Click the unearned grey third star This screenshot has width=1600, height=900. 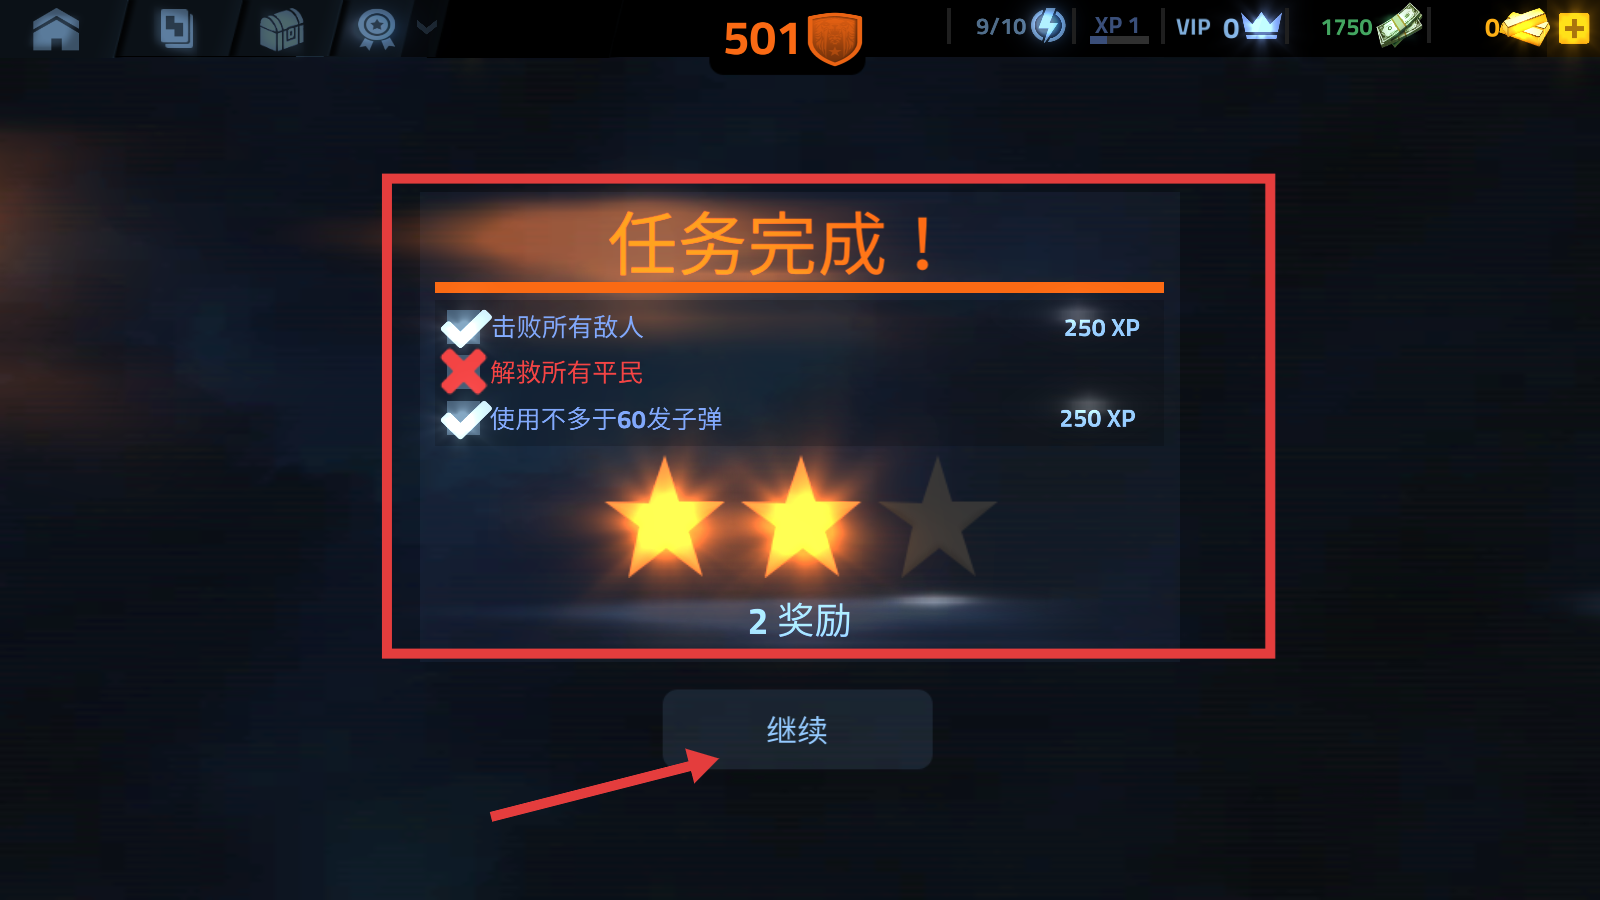937,518
